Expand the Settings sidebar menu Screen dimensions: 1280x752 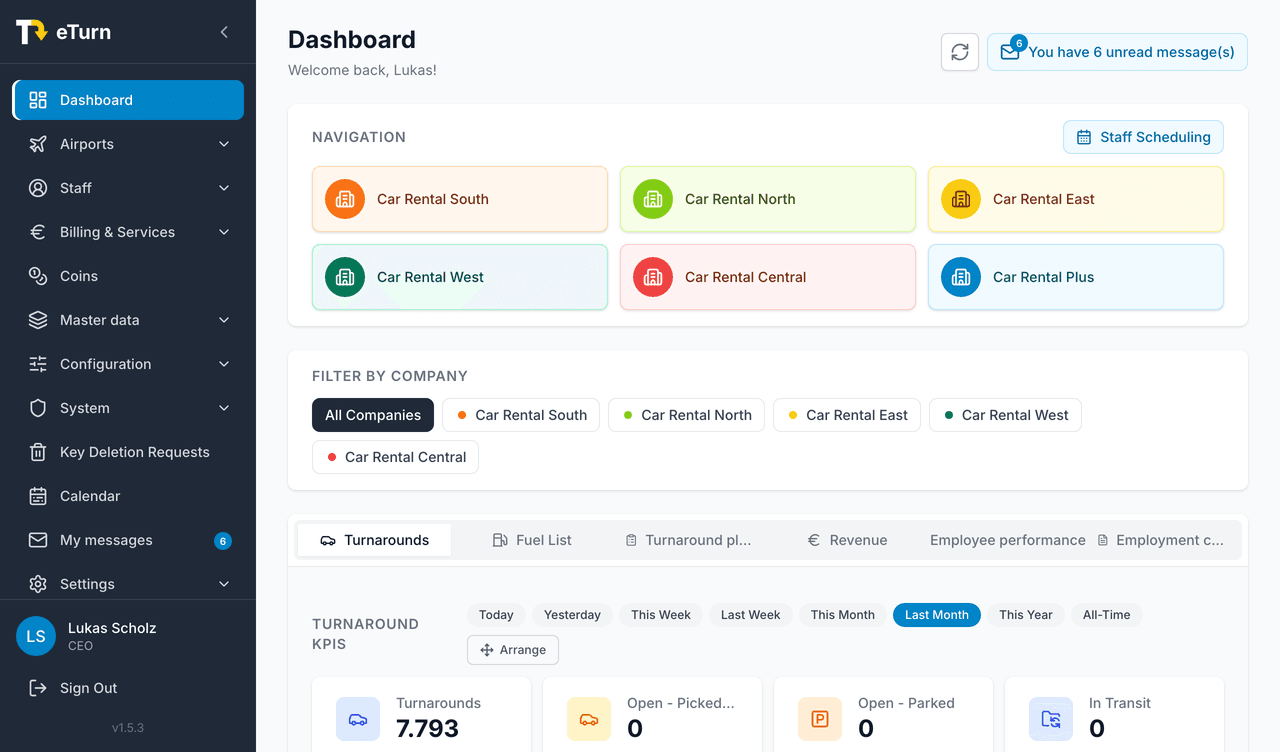coord(128,584)
